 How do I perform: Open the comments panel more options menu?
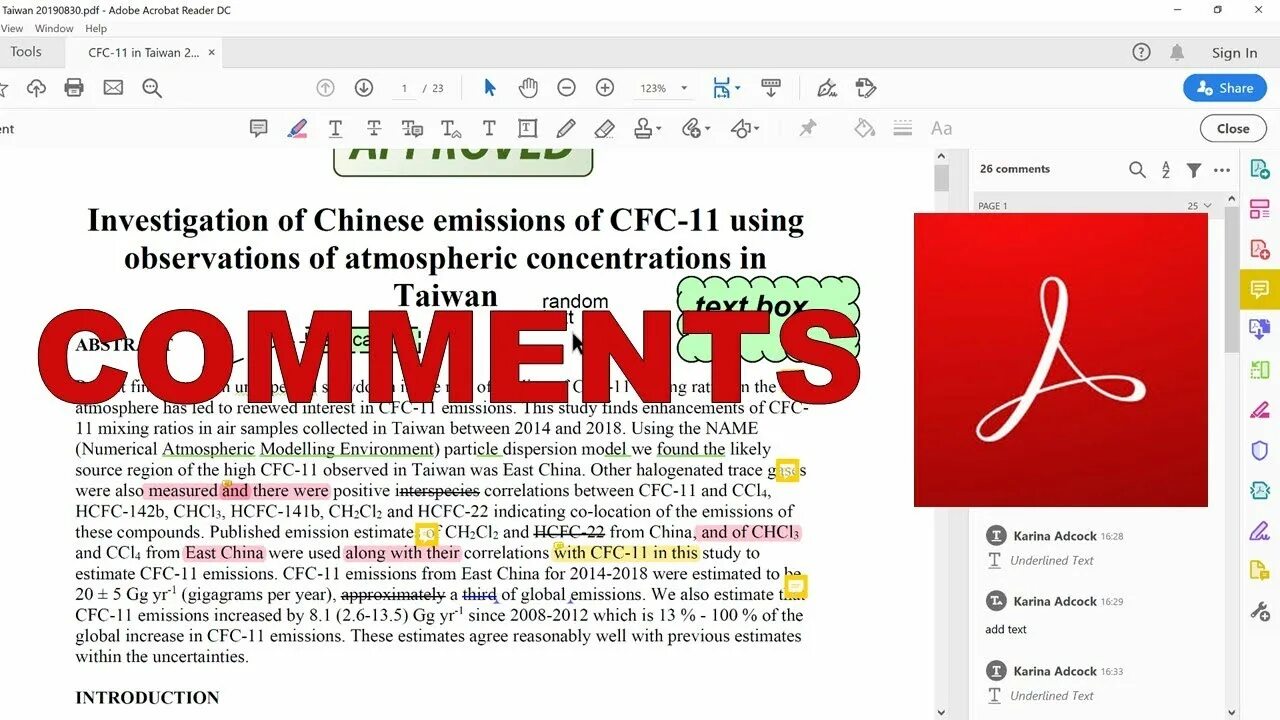(1222, 170)
